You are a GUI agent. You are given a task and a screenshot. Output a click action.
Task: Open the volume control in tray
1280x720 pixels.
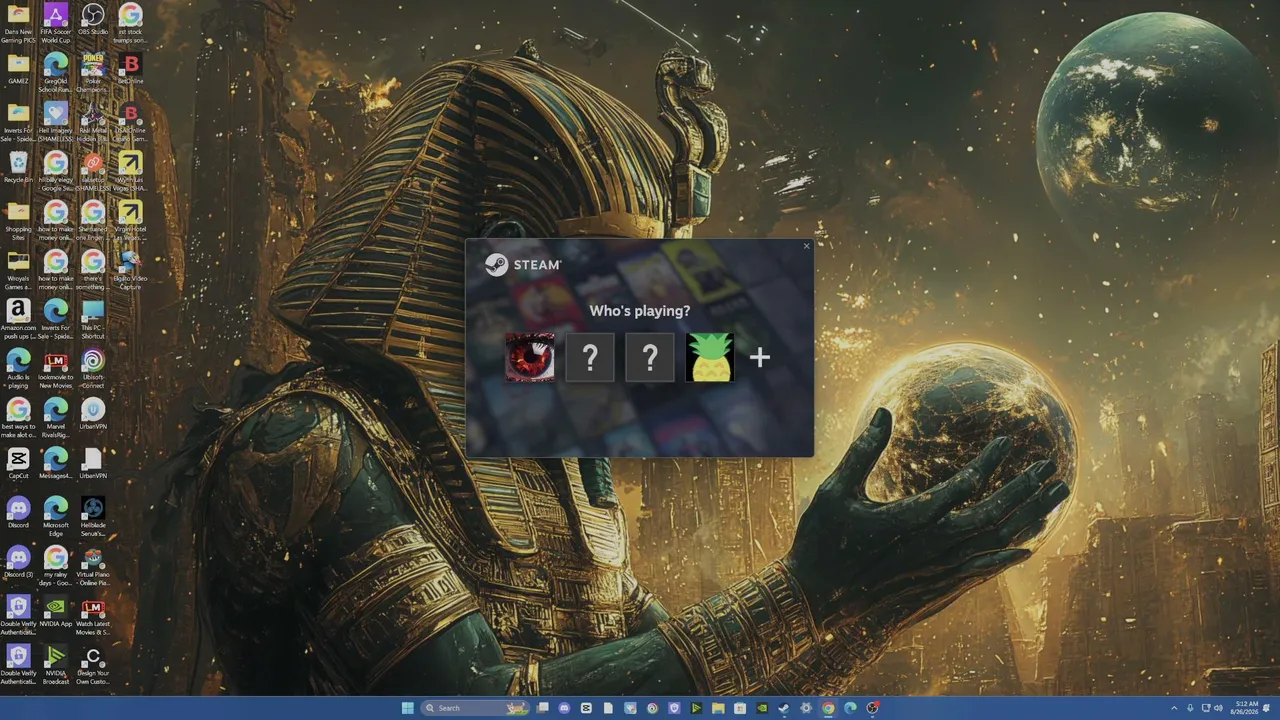1218,708
